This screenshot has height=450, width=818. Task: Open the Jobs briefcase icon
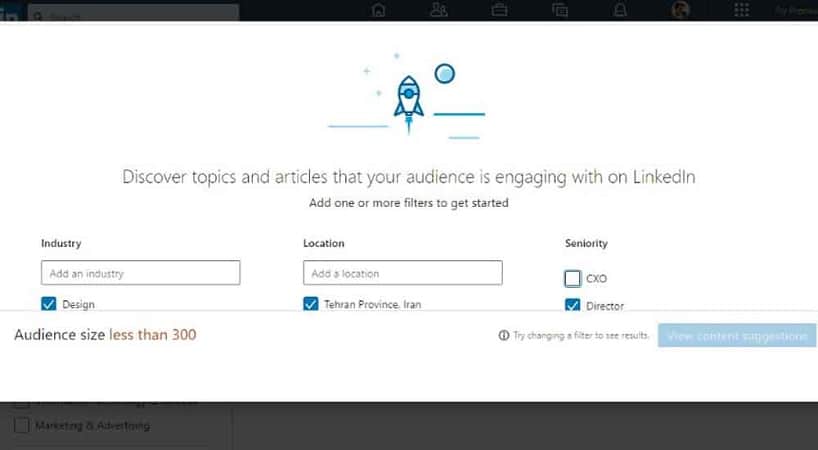pyautogui.click(x=499, y=10)
